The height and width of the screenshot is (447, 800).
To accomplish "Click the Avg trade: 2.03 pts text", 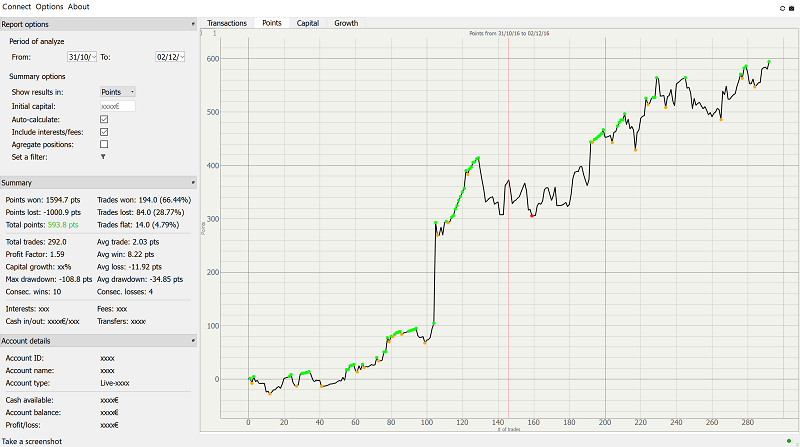I will (x=128, y=242).
